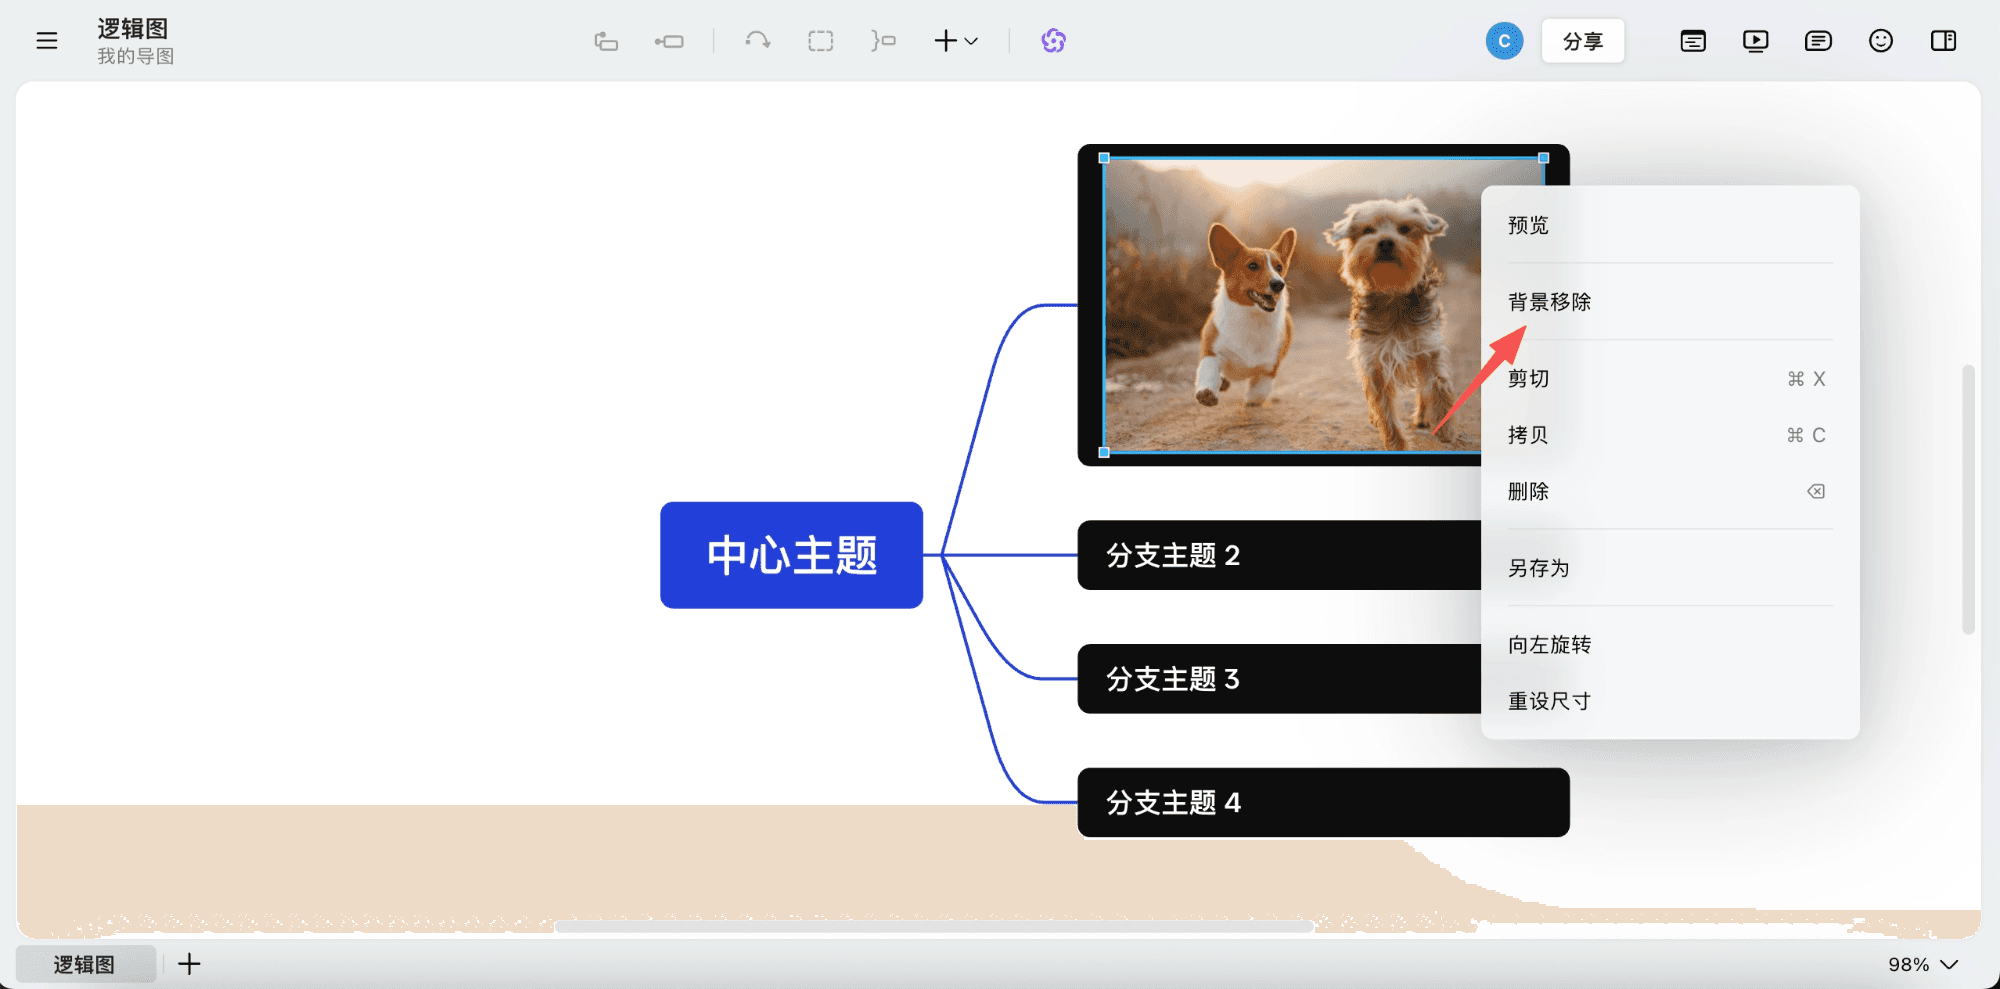Image resolution: width=2000 pixels, height=989 pixels.
Task: Open the comments panel icon
Action: [x=1818, y=41]
